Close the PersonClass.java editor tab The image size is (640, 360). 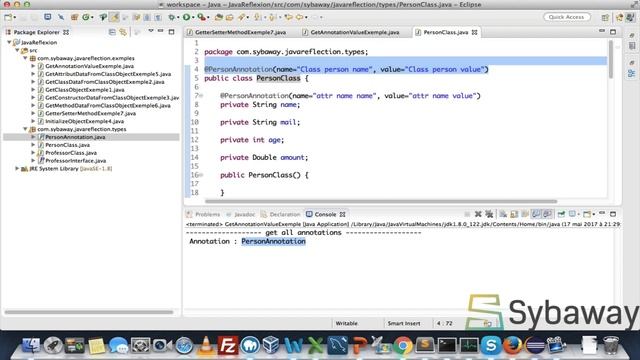point(475,32)
